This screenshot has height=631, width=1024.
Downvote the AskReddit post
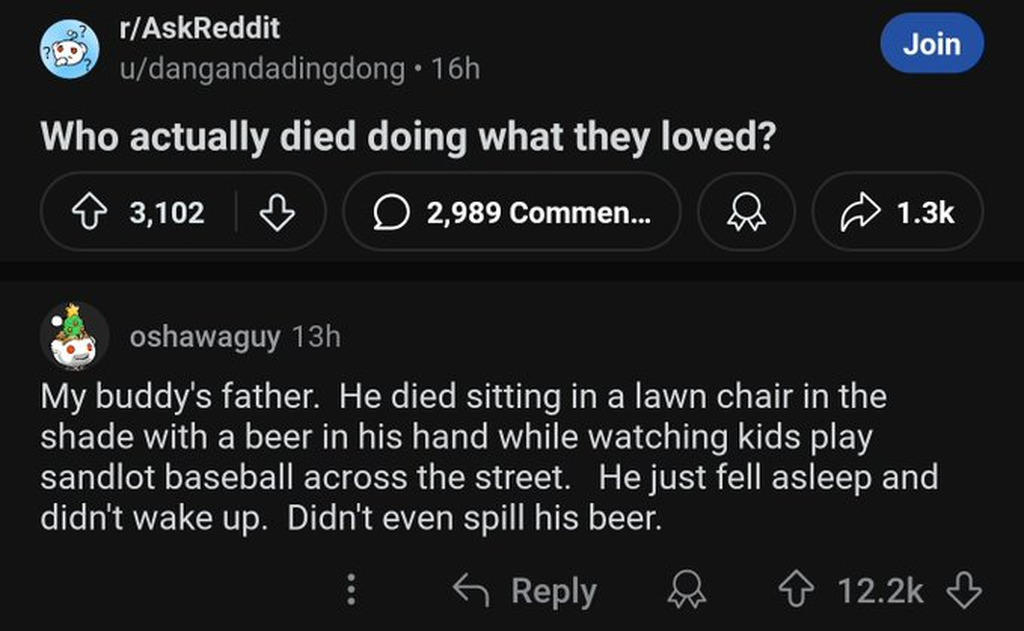tap(277, 212)
